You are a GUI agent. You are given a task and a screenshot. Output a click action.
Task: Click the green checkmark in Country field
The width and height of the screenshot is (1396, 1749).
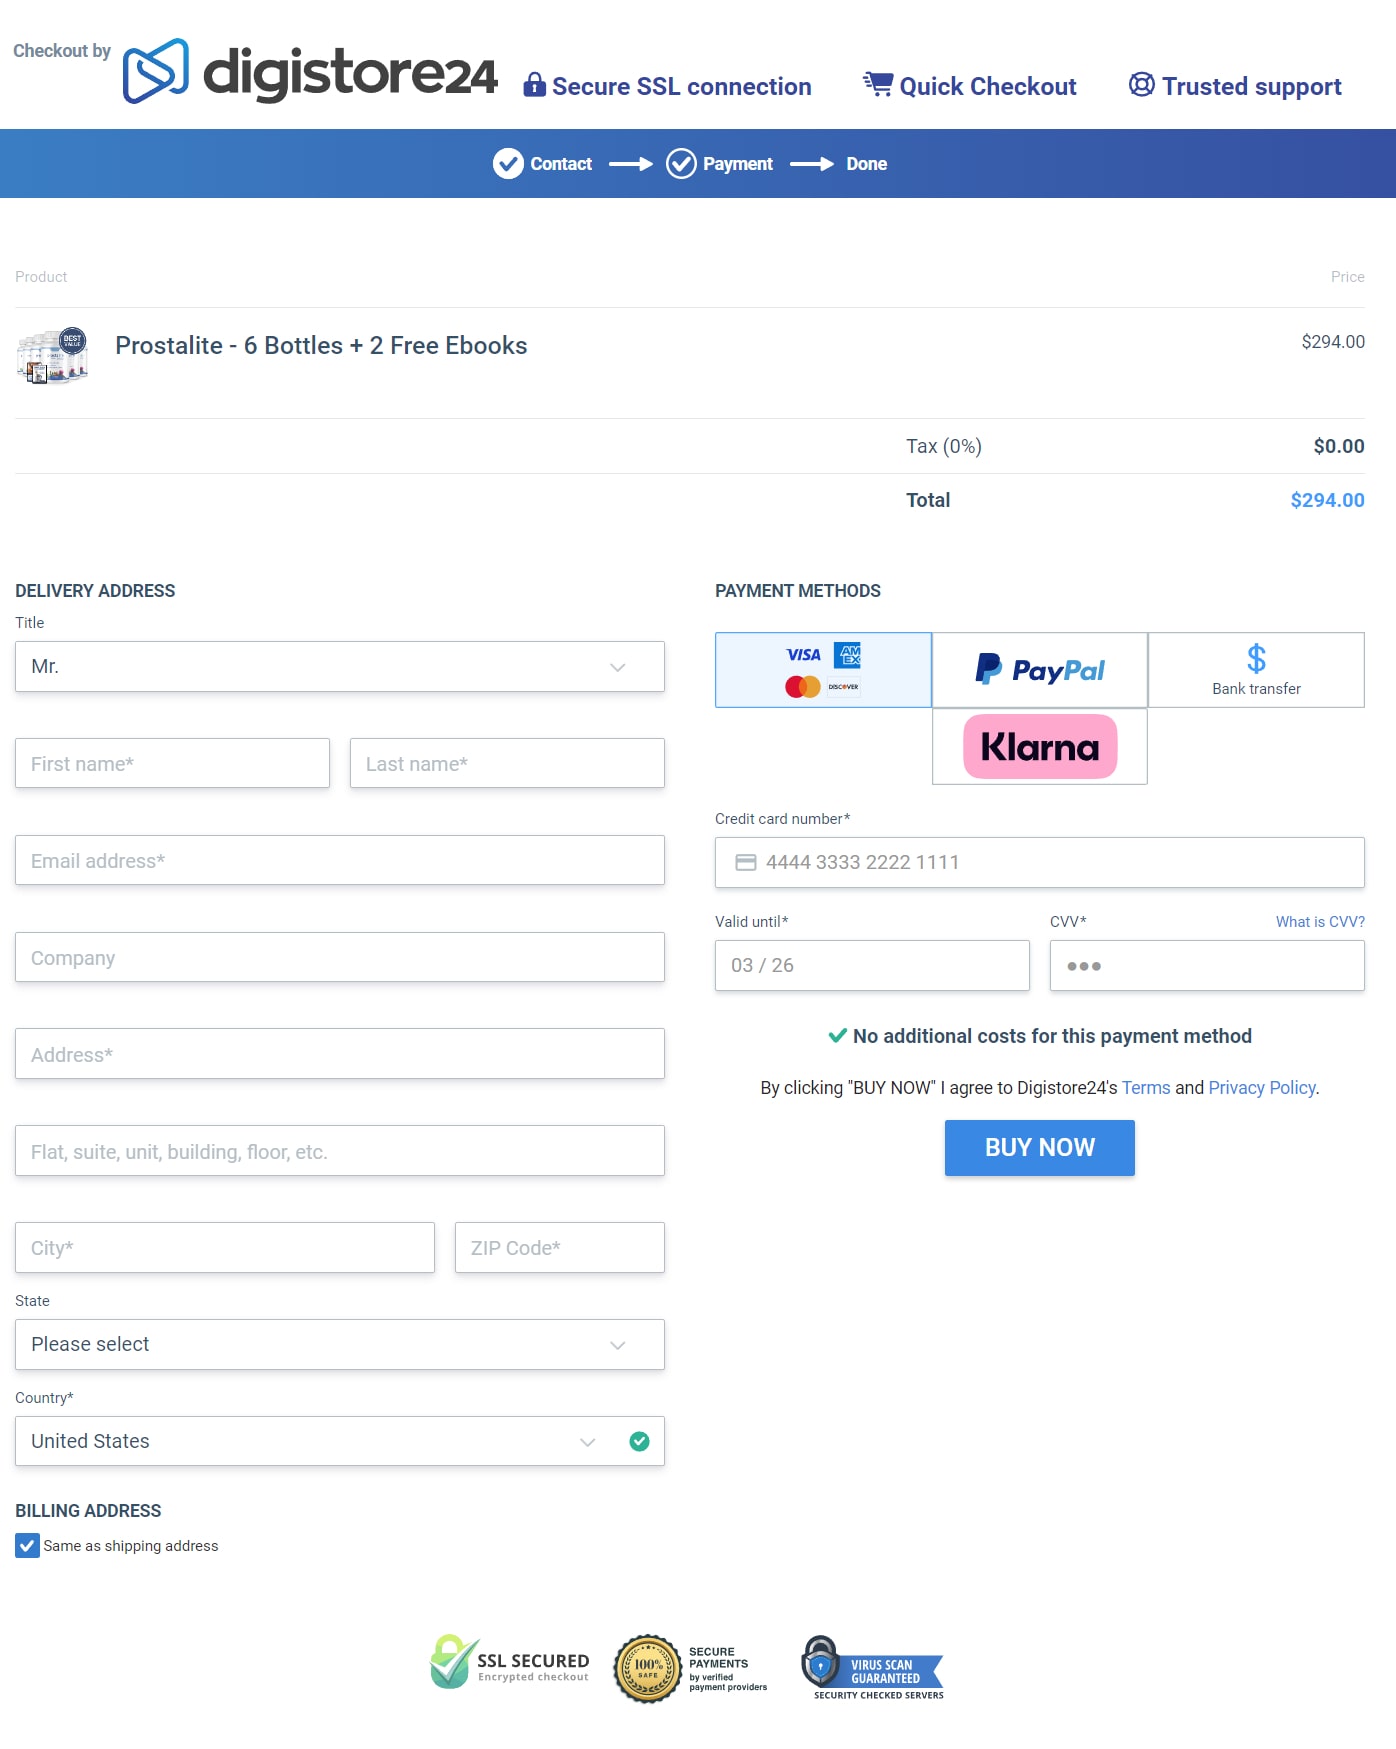(x=640, y=1441)
